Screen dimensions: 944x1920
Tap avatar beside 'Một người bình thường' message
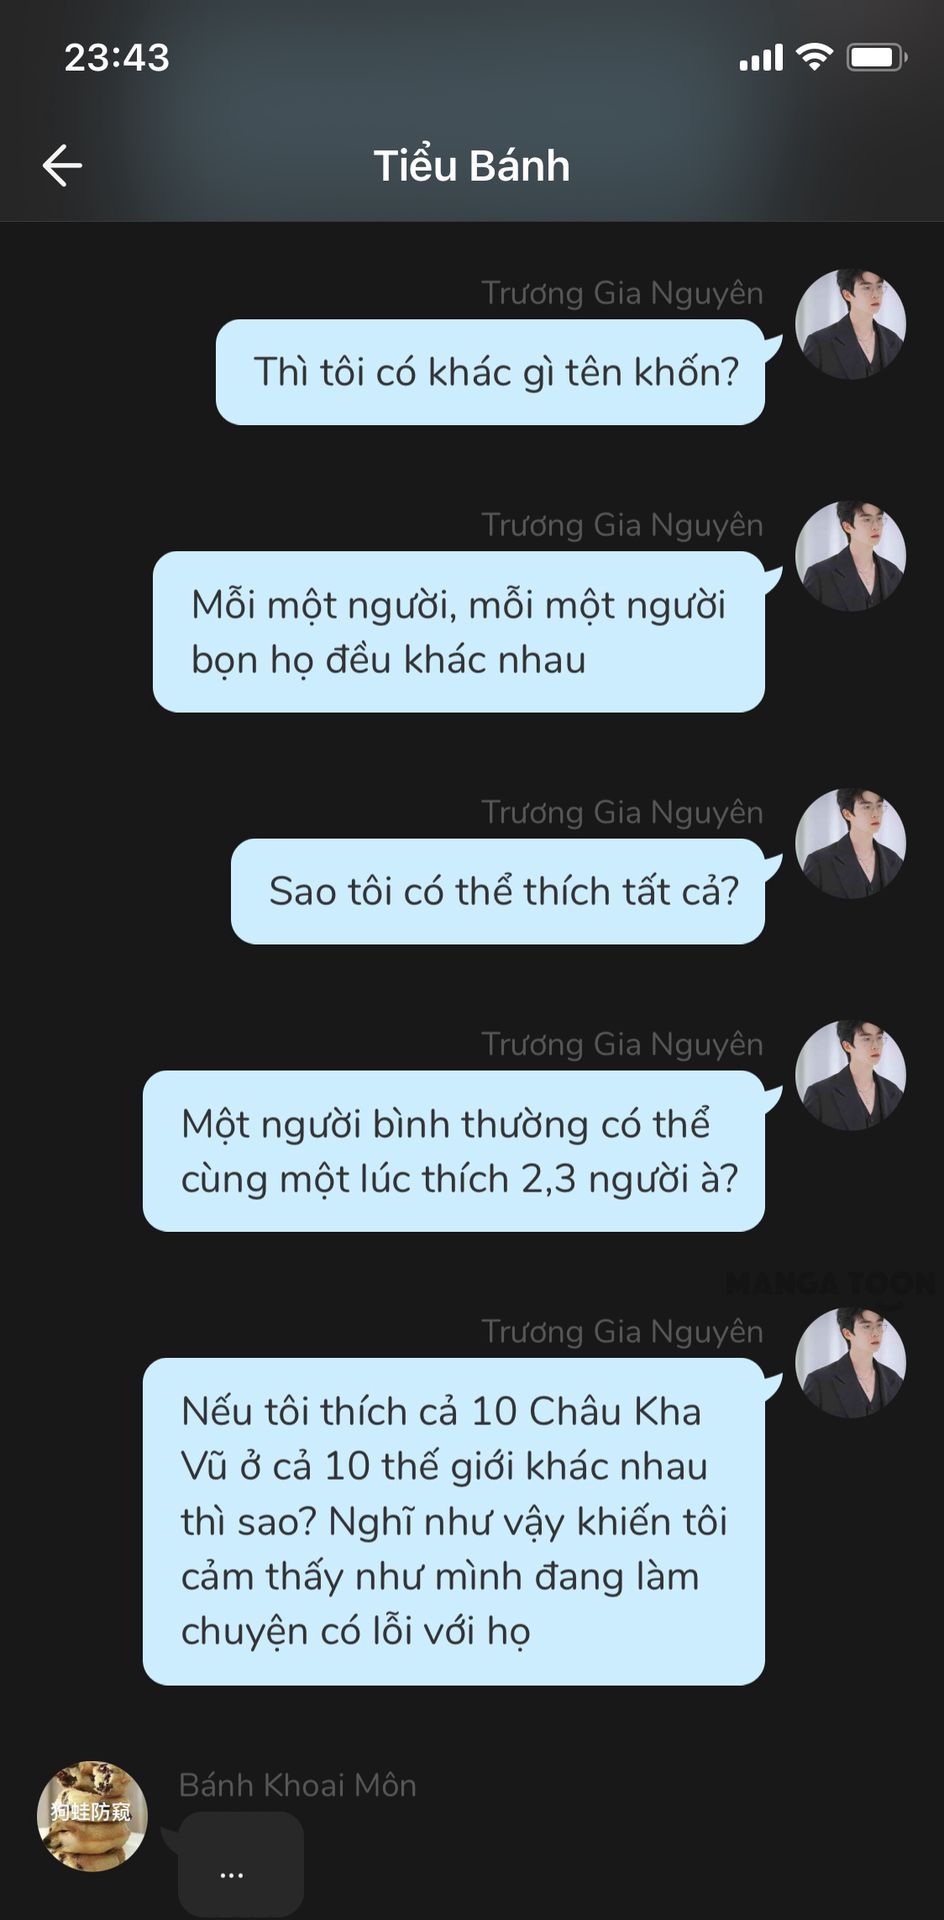tap(850, 1074)
